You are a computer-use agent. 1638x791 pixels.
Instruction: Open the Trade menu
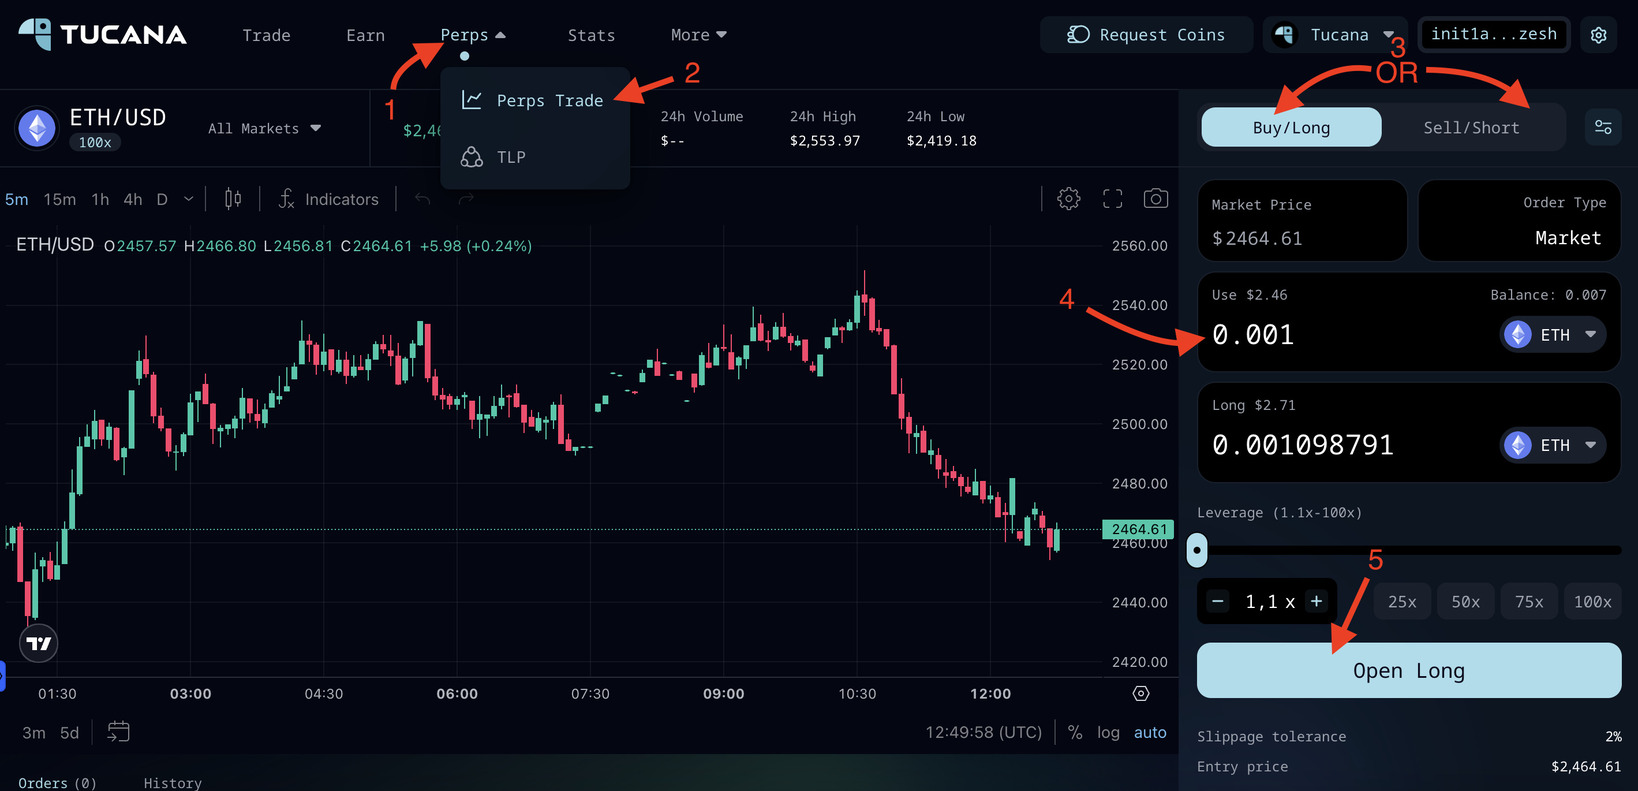click(266, 35)
